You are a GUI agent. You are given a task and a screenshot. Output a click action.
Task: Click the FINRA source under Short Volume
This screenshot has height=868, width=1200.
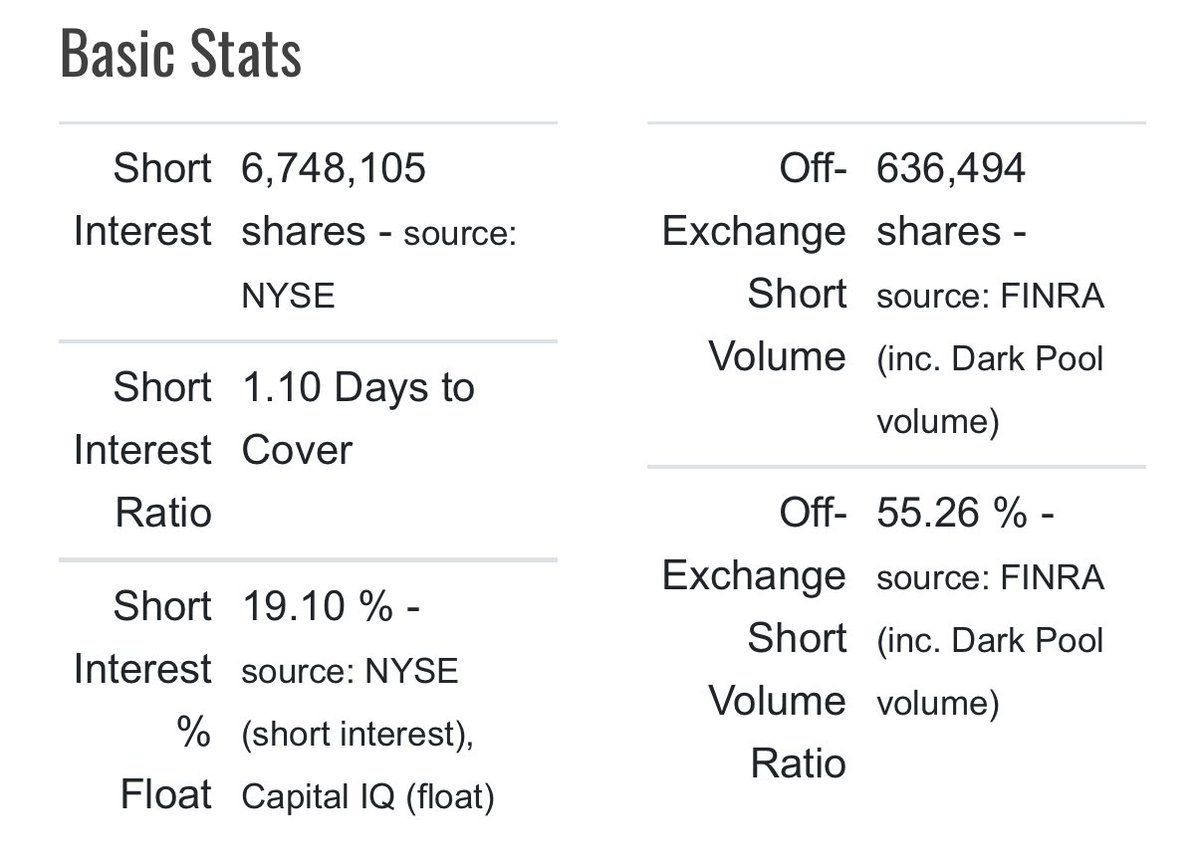coord(990,296)
